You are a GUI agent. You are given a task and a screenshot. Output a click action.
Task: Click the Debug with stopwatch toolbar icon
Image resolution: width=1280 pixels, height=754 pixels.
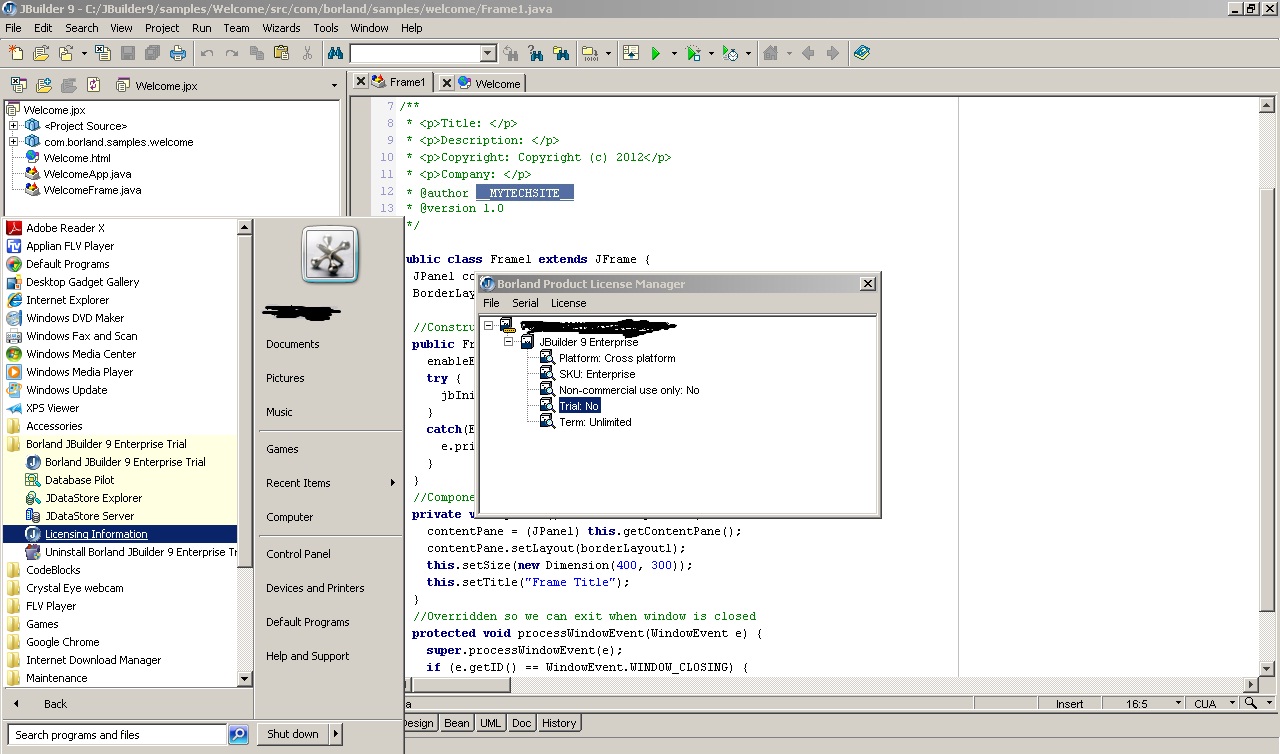coord(731,53)
